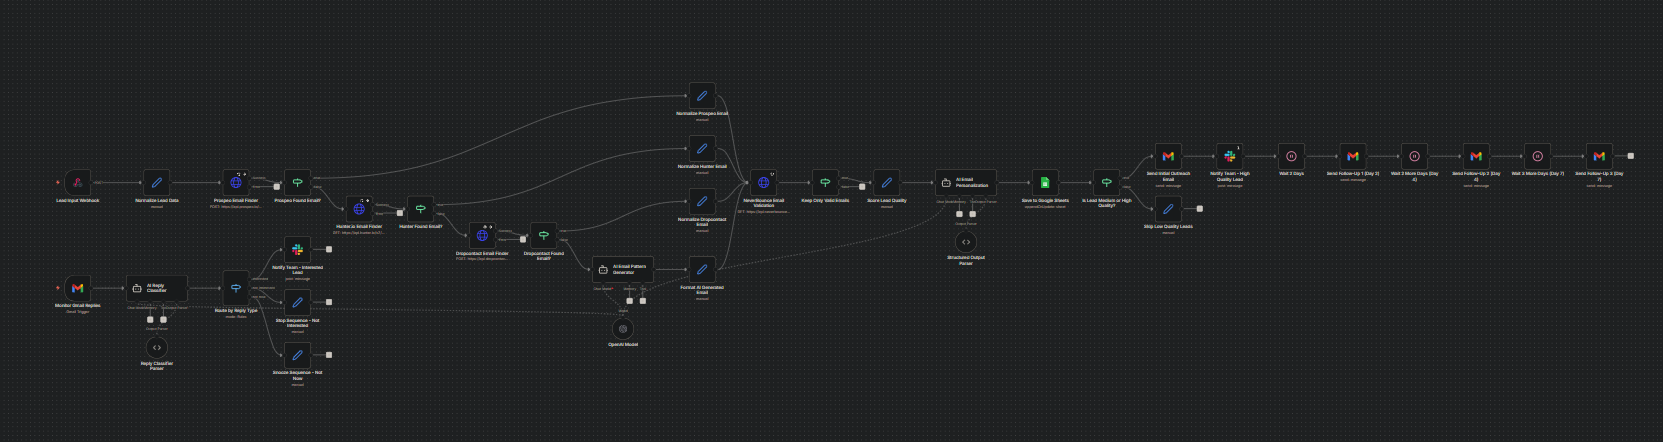Select the Hunter Found Email? node

coord(420,209)
